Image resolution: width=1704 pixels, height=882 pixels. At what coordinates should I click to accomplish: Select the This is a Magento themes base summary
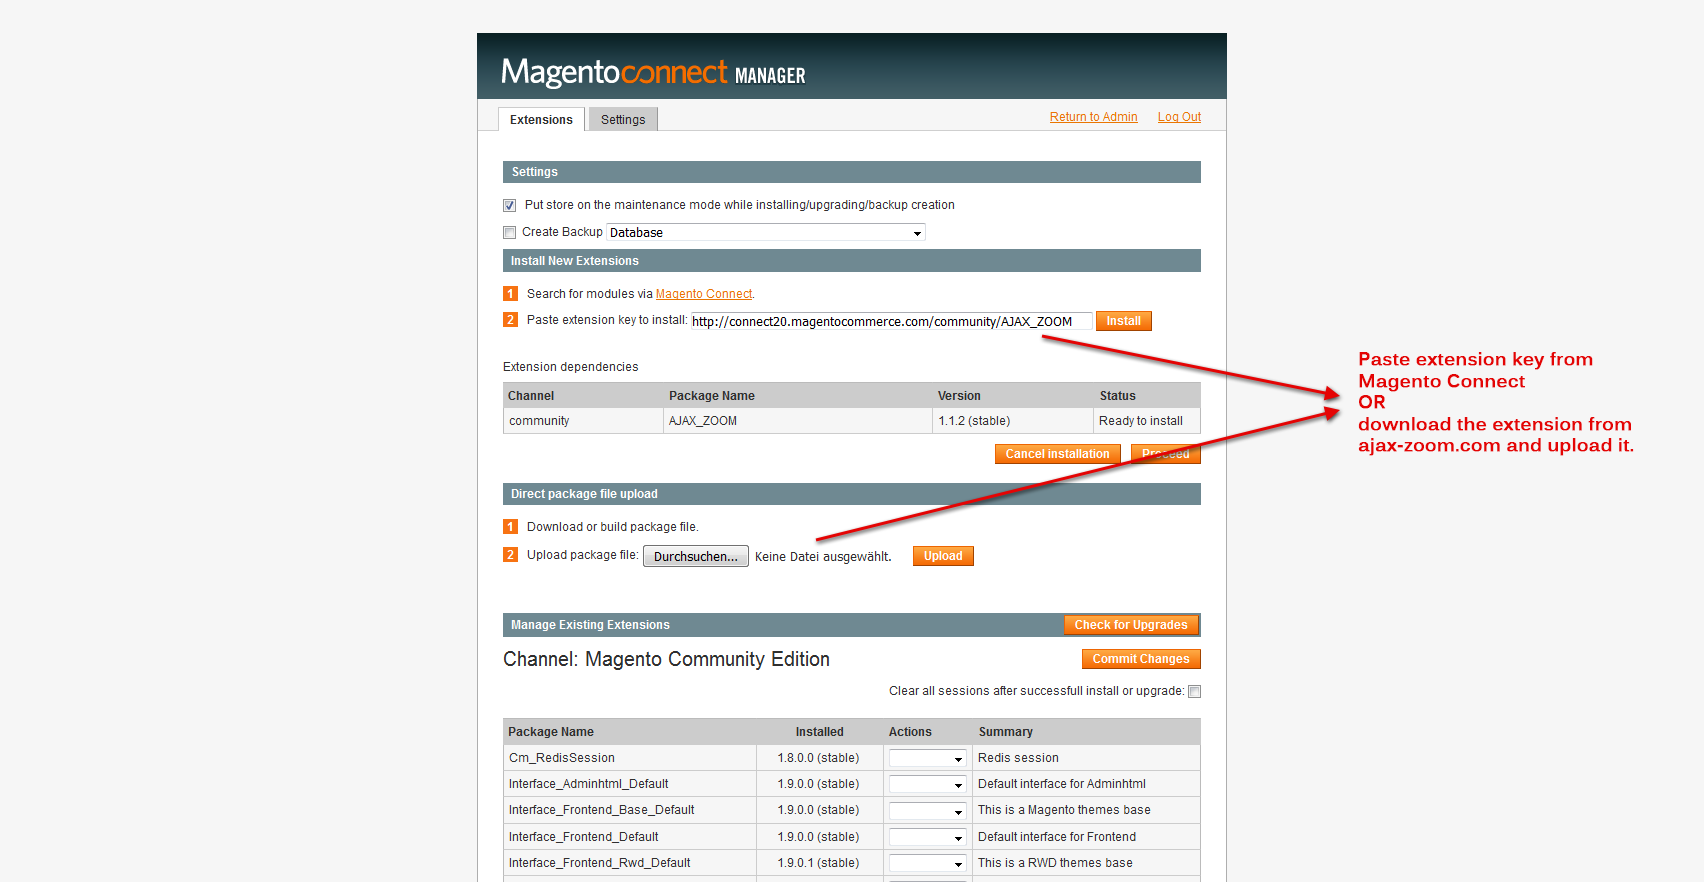pyautogui.click(x=1064, y=810)
